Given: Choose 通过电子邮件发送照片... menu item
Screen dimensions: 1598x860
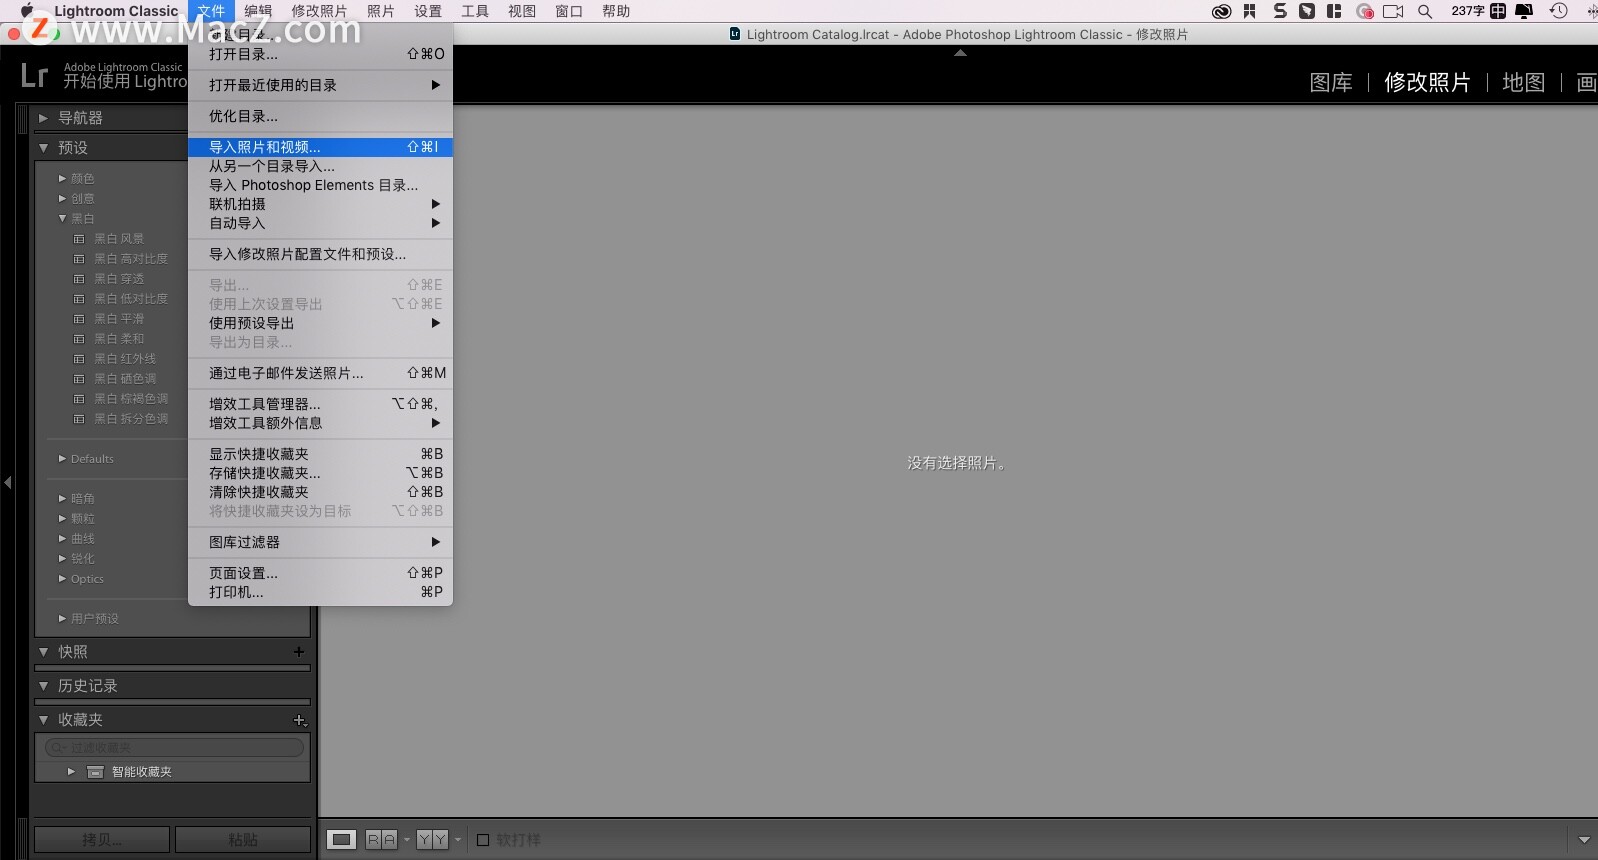Looking at the screenshot, I should pyautogui.click(x=320, y=373).
